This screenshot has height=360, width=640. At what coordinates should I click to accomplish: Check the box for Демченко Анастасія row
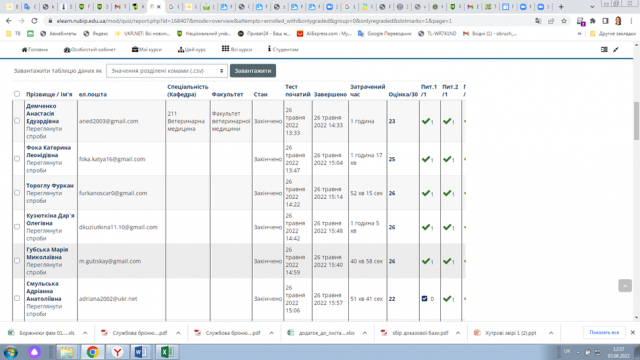[x=17, y=121]
